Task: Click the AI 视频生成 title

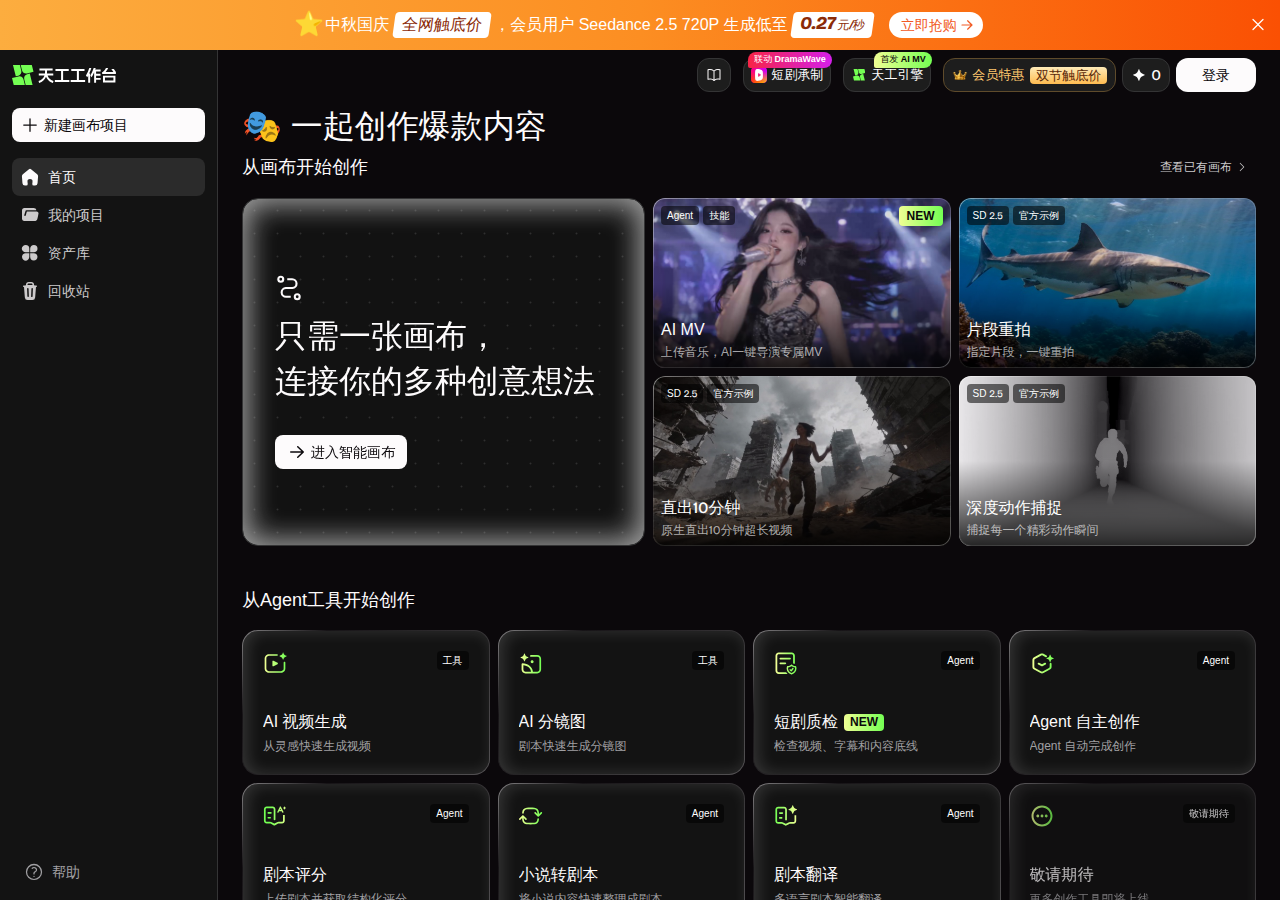Action: (305, 721)
